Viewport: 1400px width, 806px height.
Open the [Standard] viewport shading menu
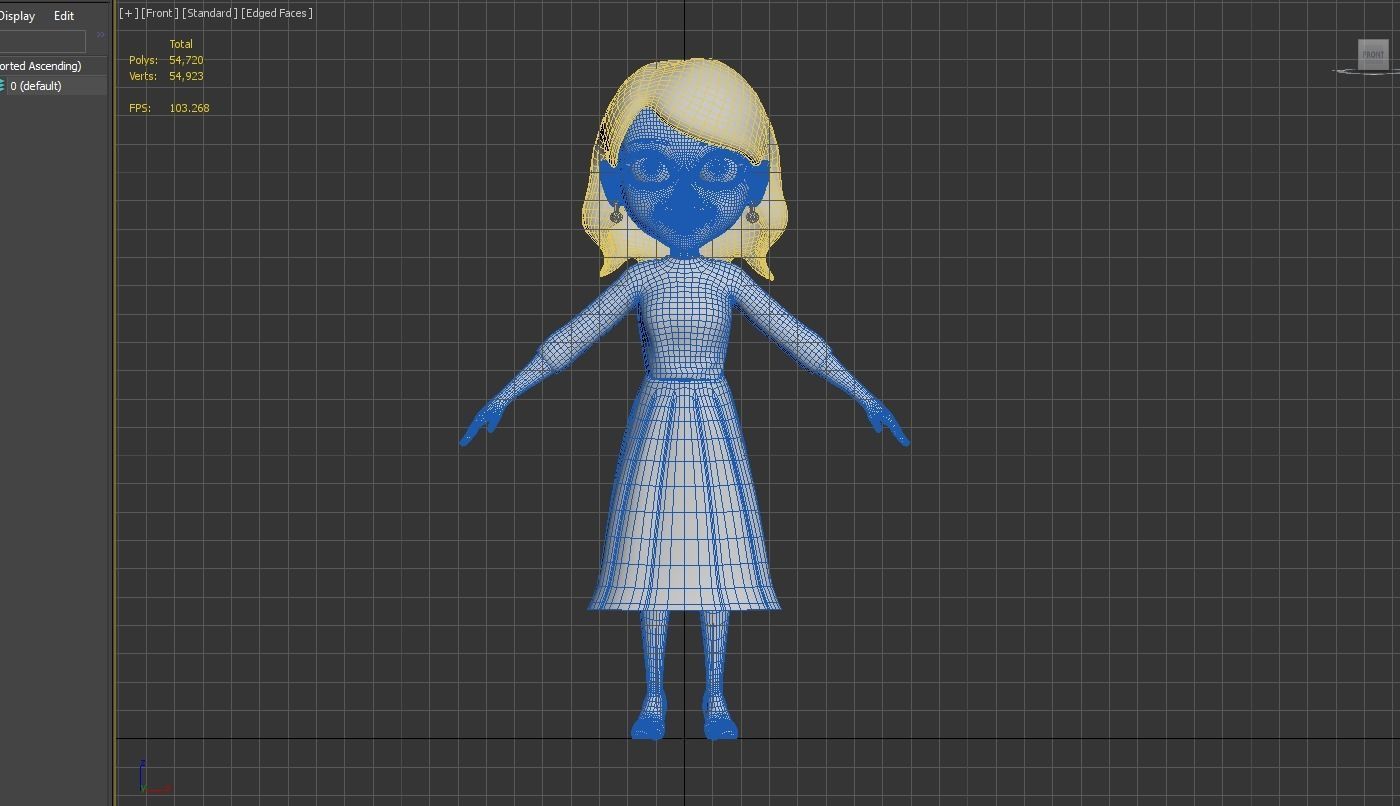coord(210,13)
